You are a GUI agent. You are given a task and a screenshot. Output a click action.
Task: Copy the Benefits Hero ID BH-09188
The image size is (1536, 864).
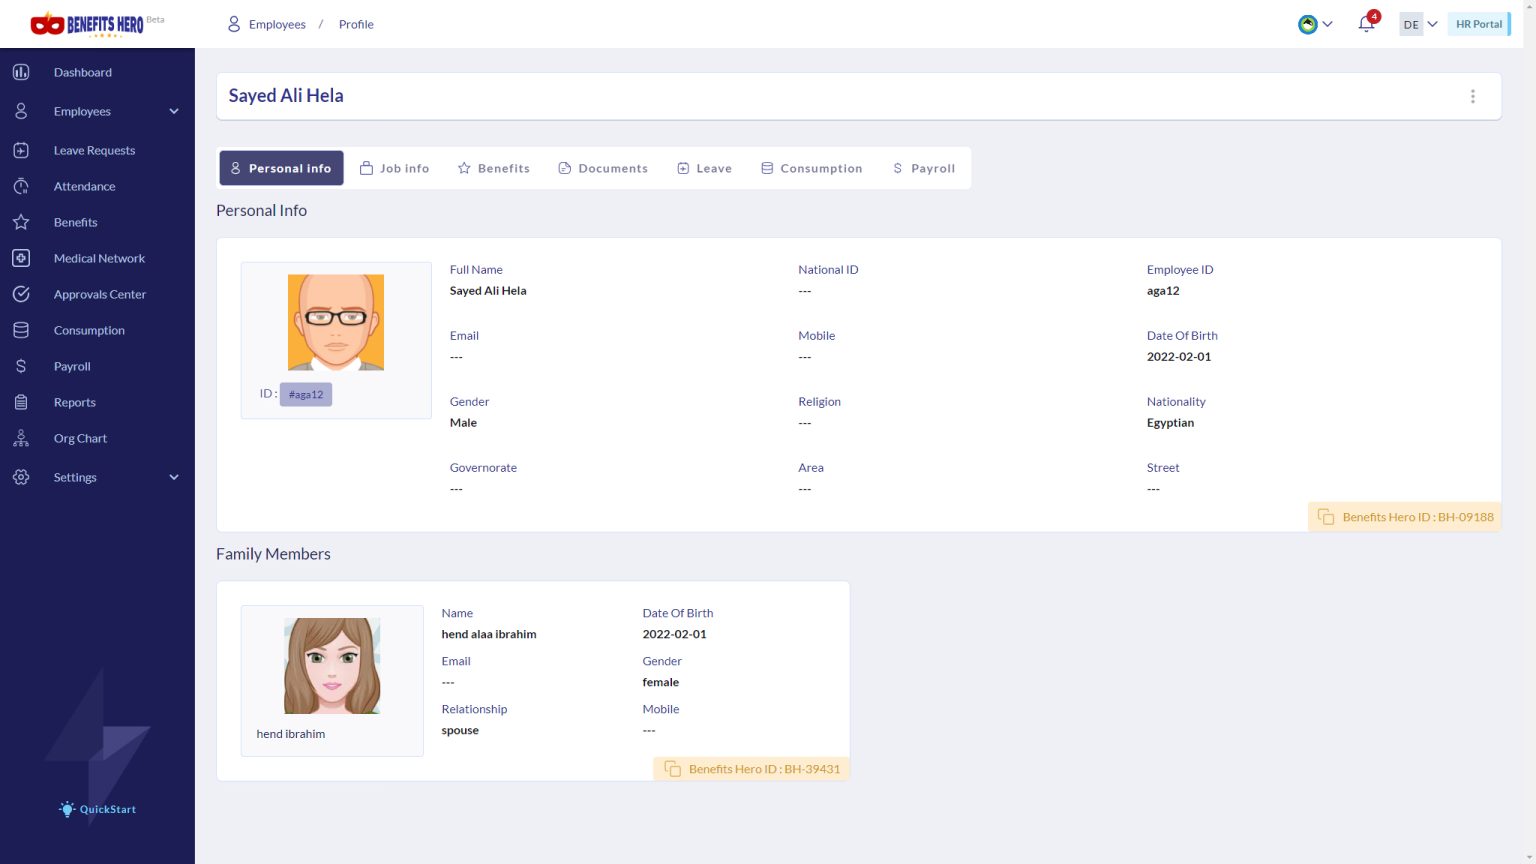[x=1404, y=517]
